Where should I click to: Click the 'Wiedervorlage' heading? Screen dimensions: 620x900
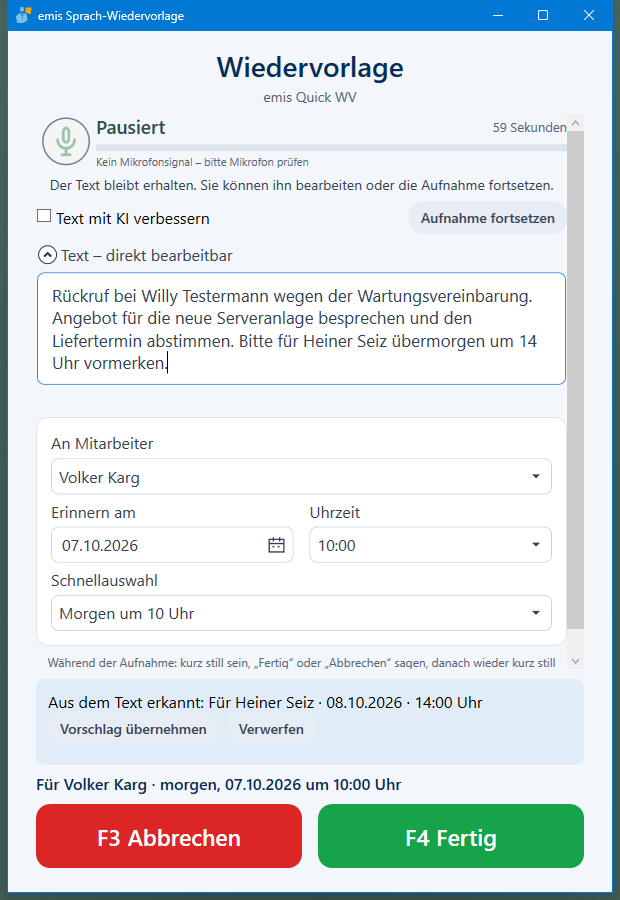point(310,68)
